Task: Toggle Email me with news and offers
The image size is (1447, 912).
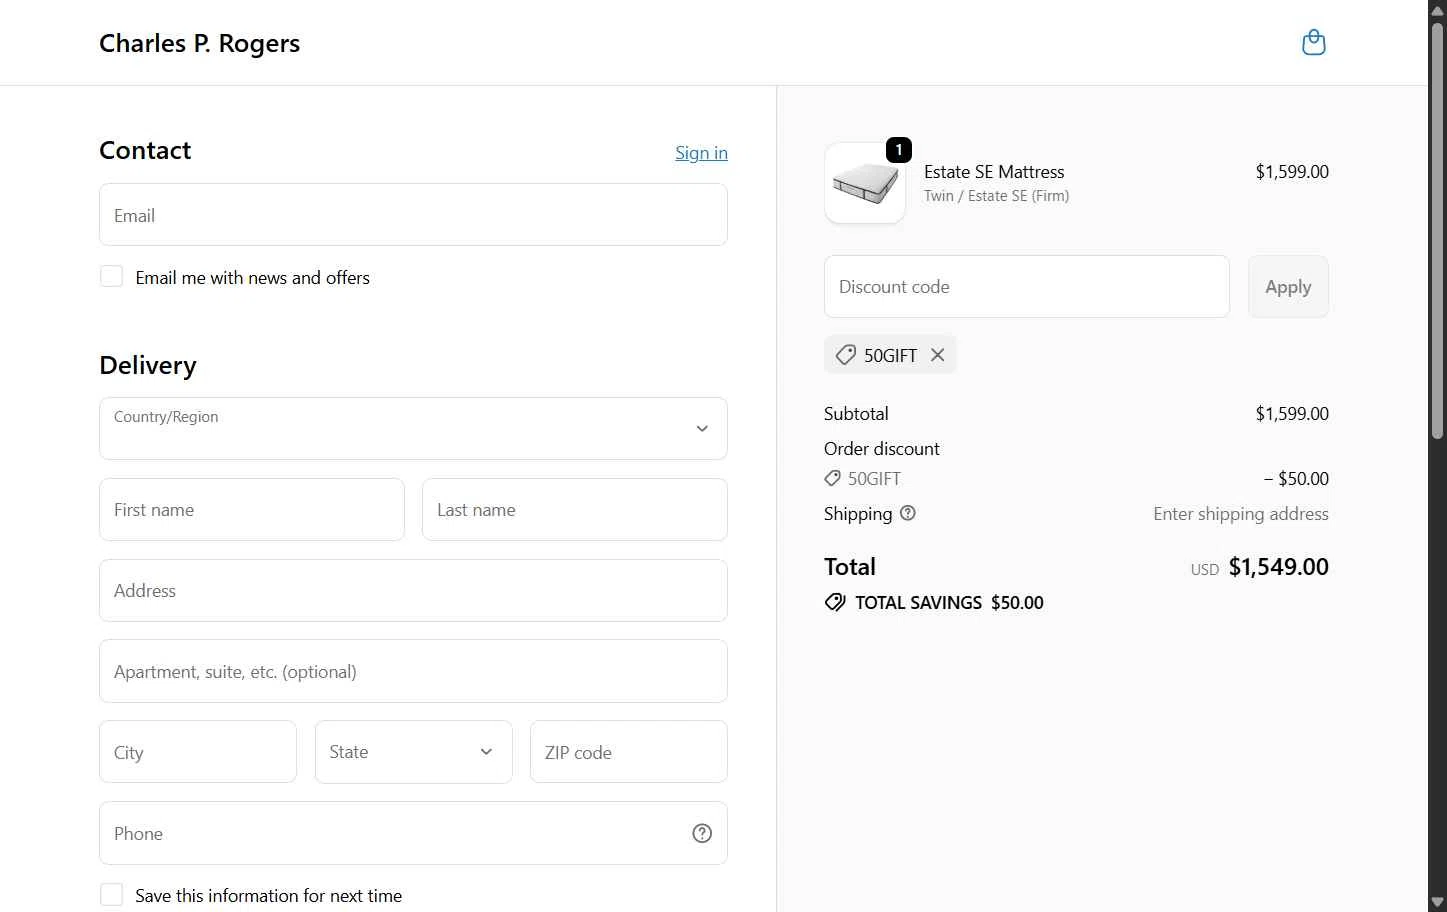Action: click(112, 277)
